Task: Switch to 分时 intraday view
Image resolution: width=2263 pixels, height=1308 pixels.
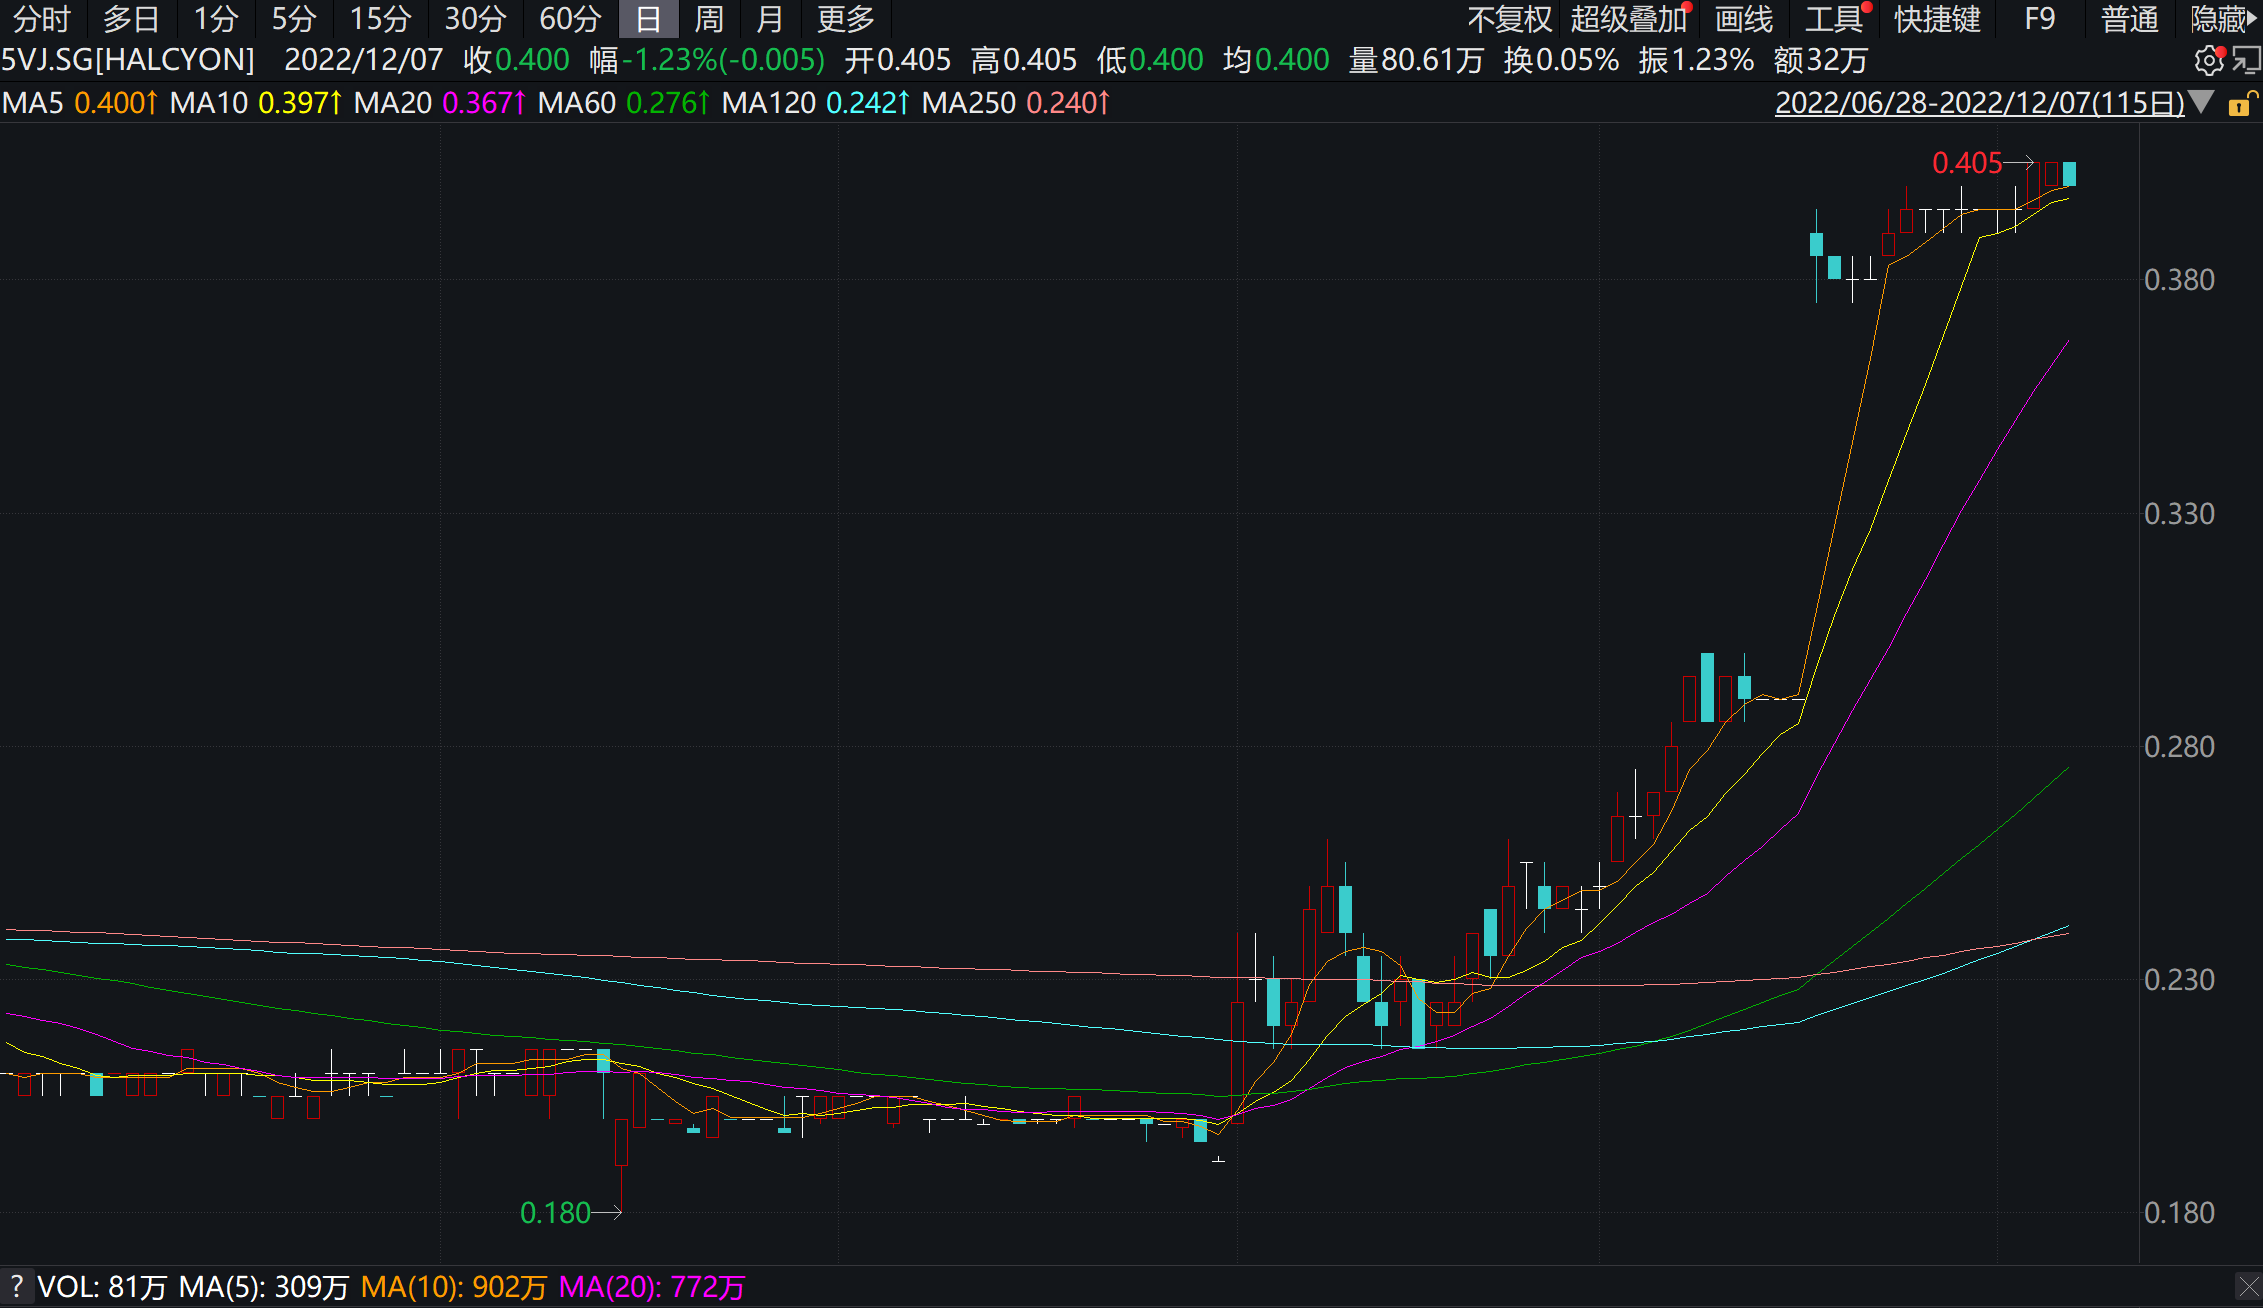Action: pos(42,19)
